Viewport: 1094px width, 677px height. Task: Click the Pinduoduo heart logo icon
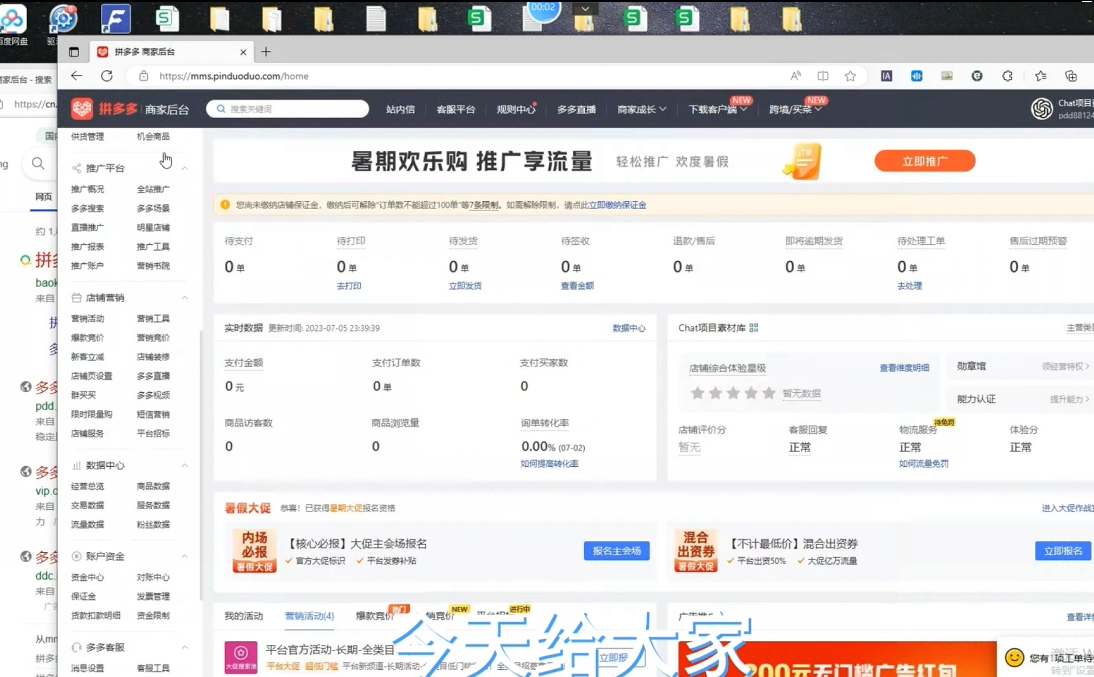click(x=82, y=109)
